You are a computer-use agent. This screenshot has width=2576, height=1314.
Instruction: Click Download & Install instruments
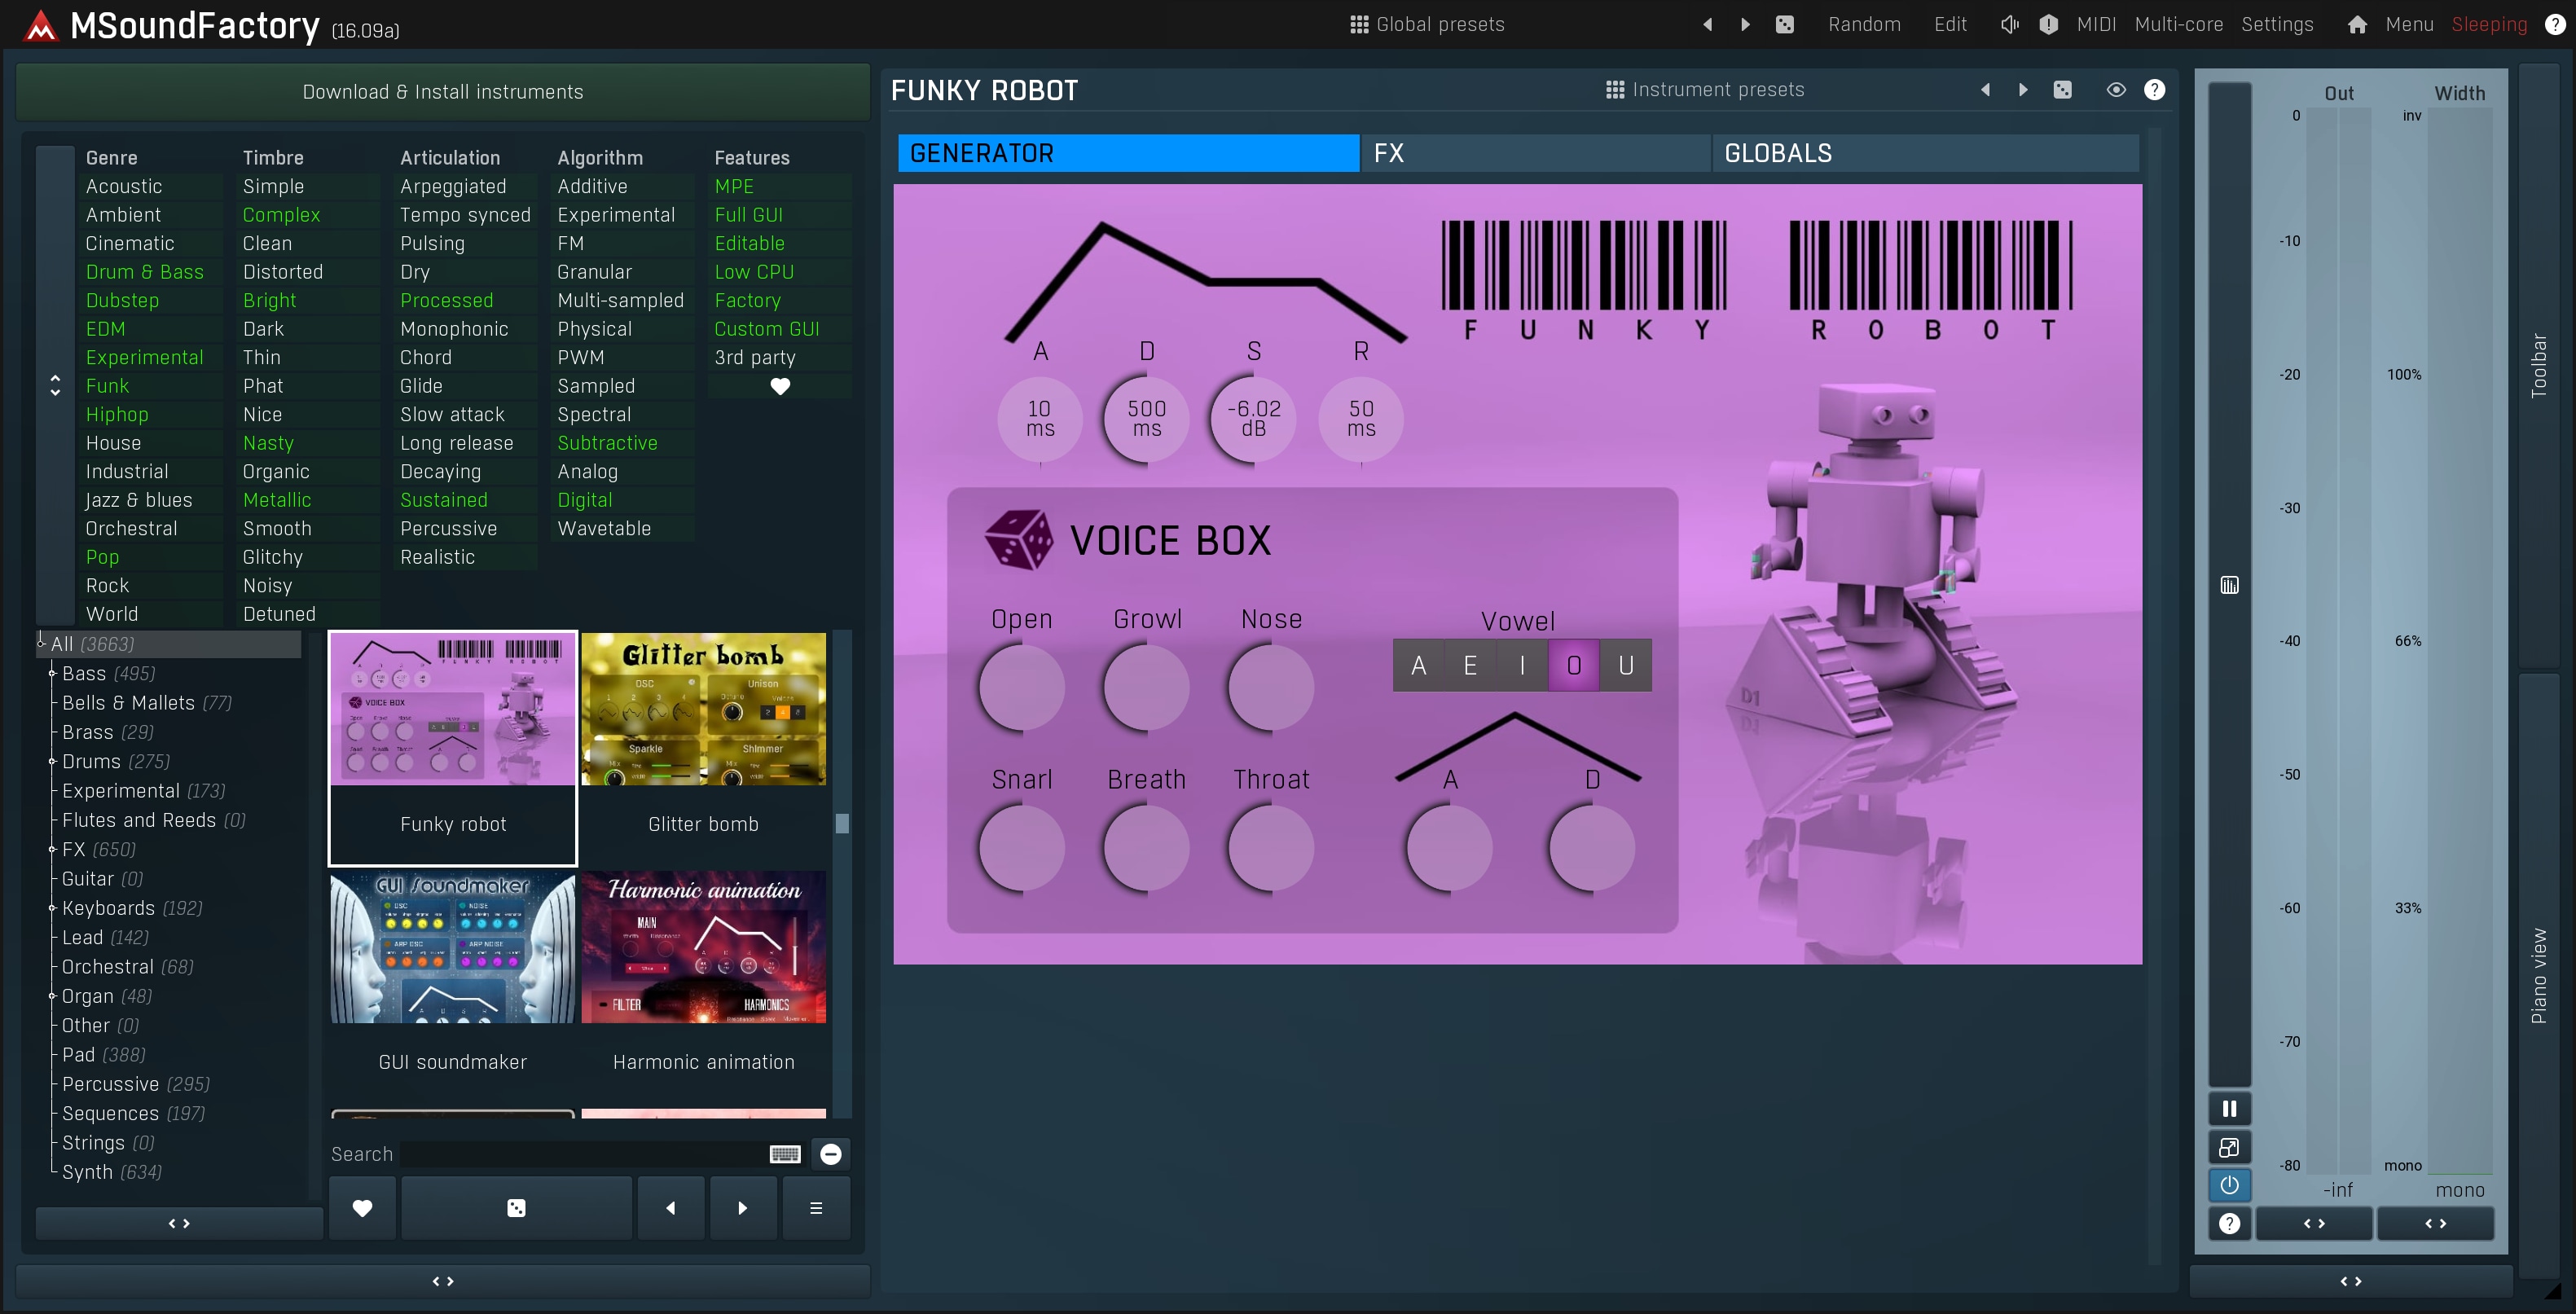tap(443, 92)
